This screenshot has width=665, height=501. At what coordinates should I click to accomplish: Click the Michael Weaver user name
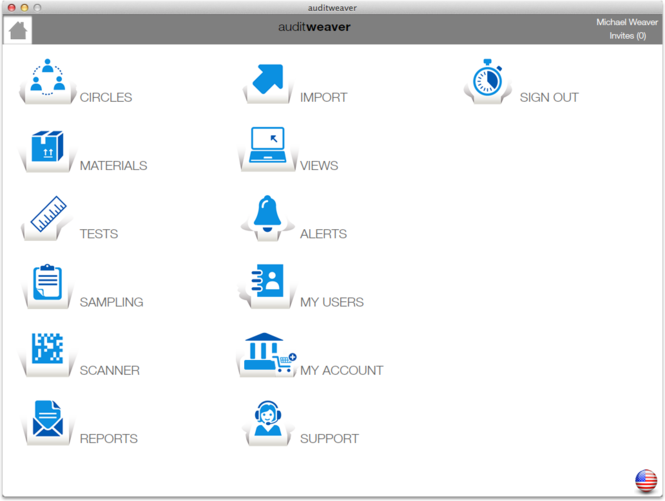[626, 22]
